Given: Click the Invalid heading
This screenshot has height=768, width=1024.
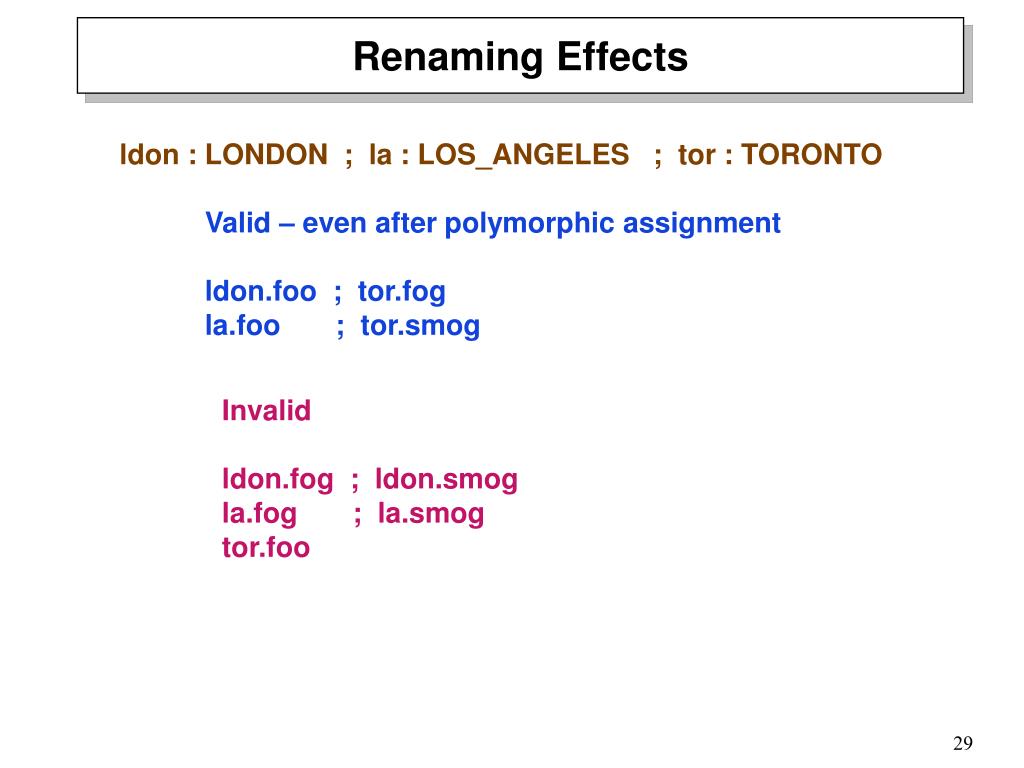Looking at the screenshot, I should tap(266, 411).
